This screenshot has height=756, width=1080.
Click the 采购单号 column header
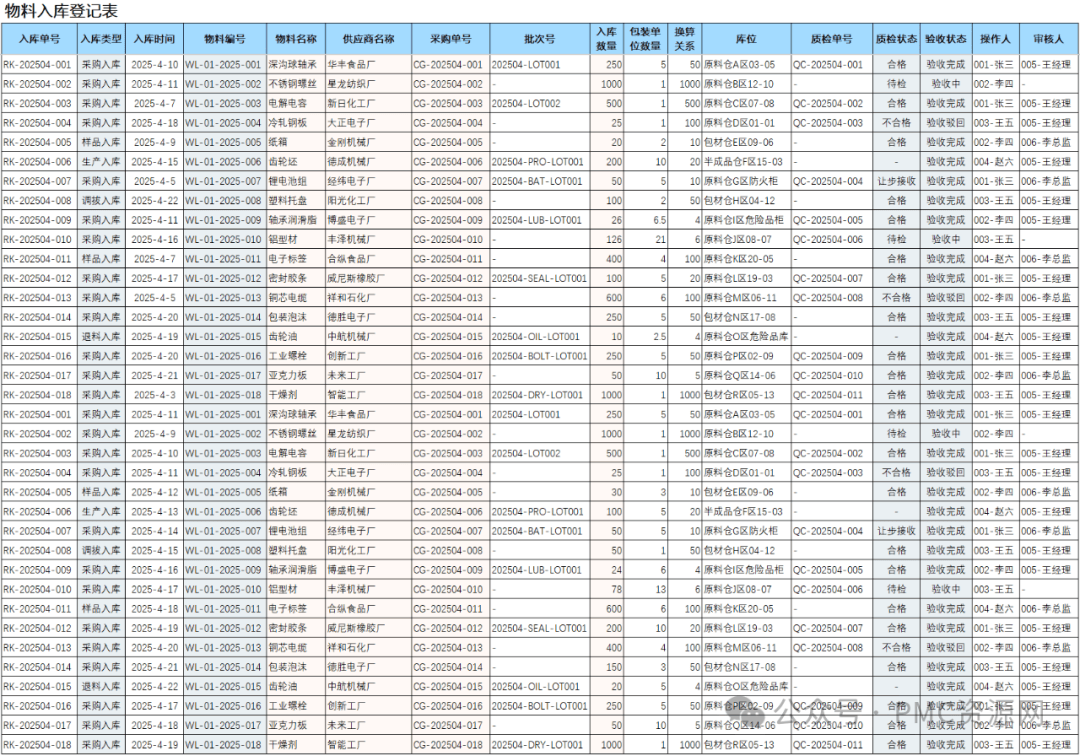tap(450, 39)
